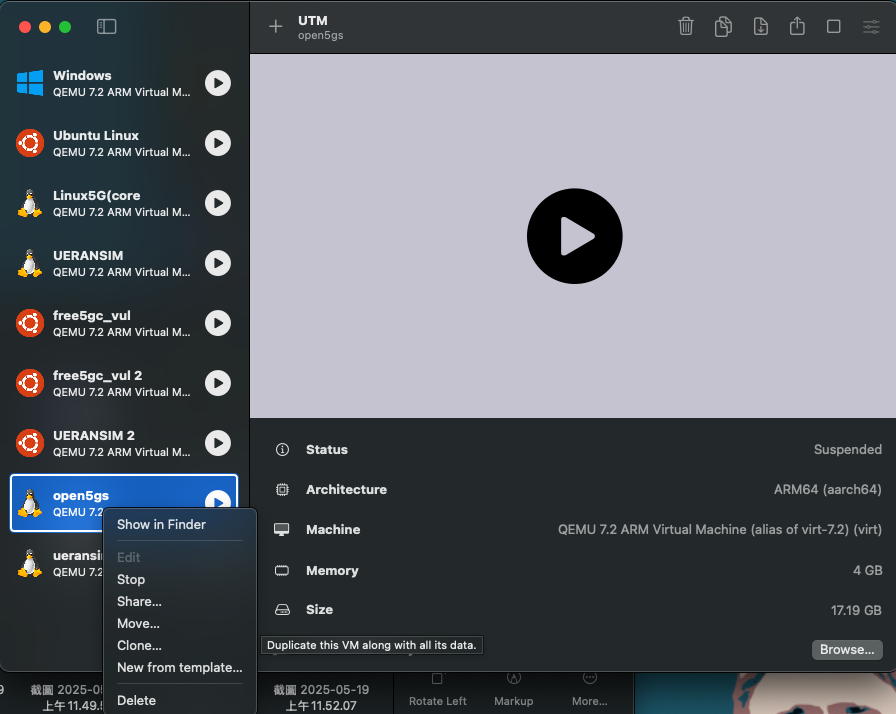Select the free5gc_vul VM name text
This screenshot has width=896, height=714.
tap(92, 315)
